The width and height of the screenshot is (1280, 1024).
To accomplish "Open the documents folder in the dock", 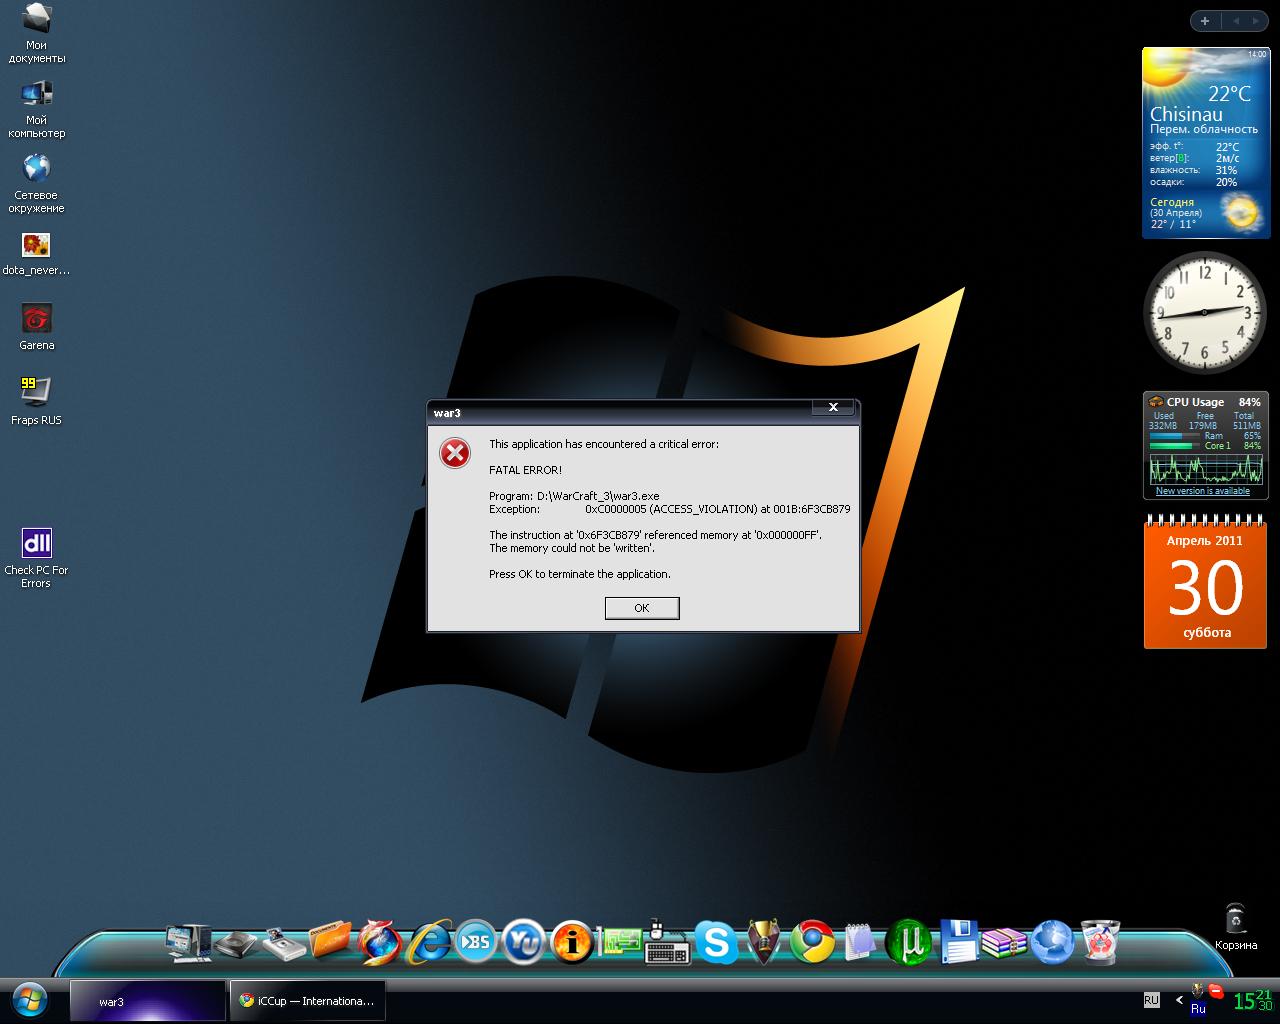I will click(331, 941).
